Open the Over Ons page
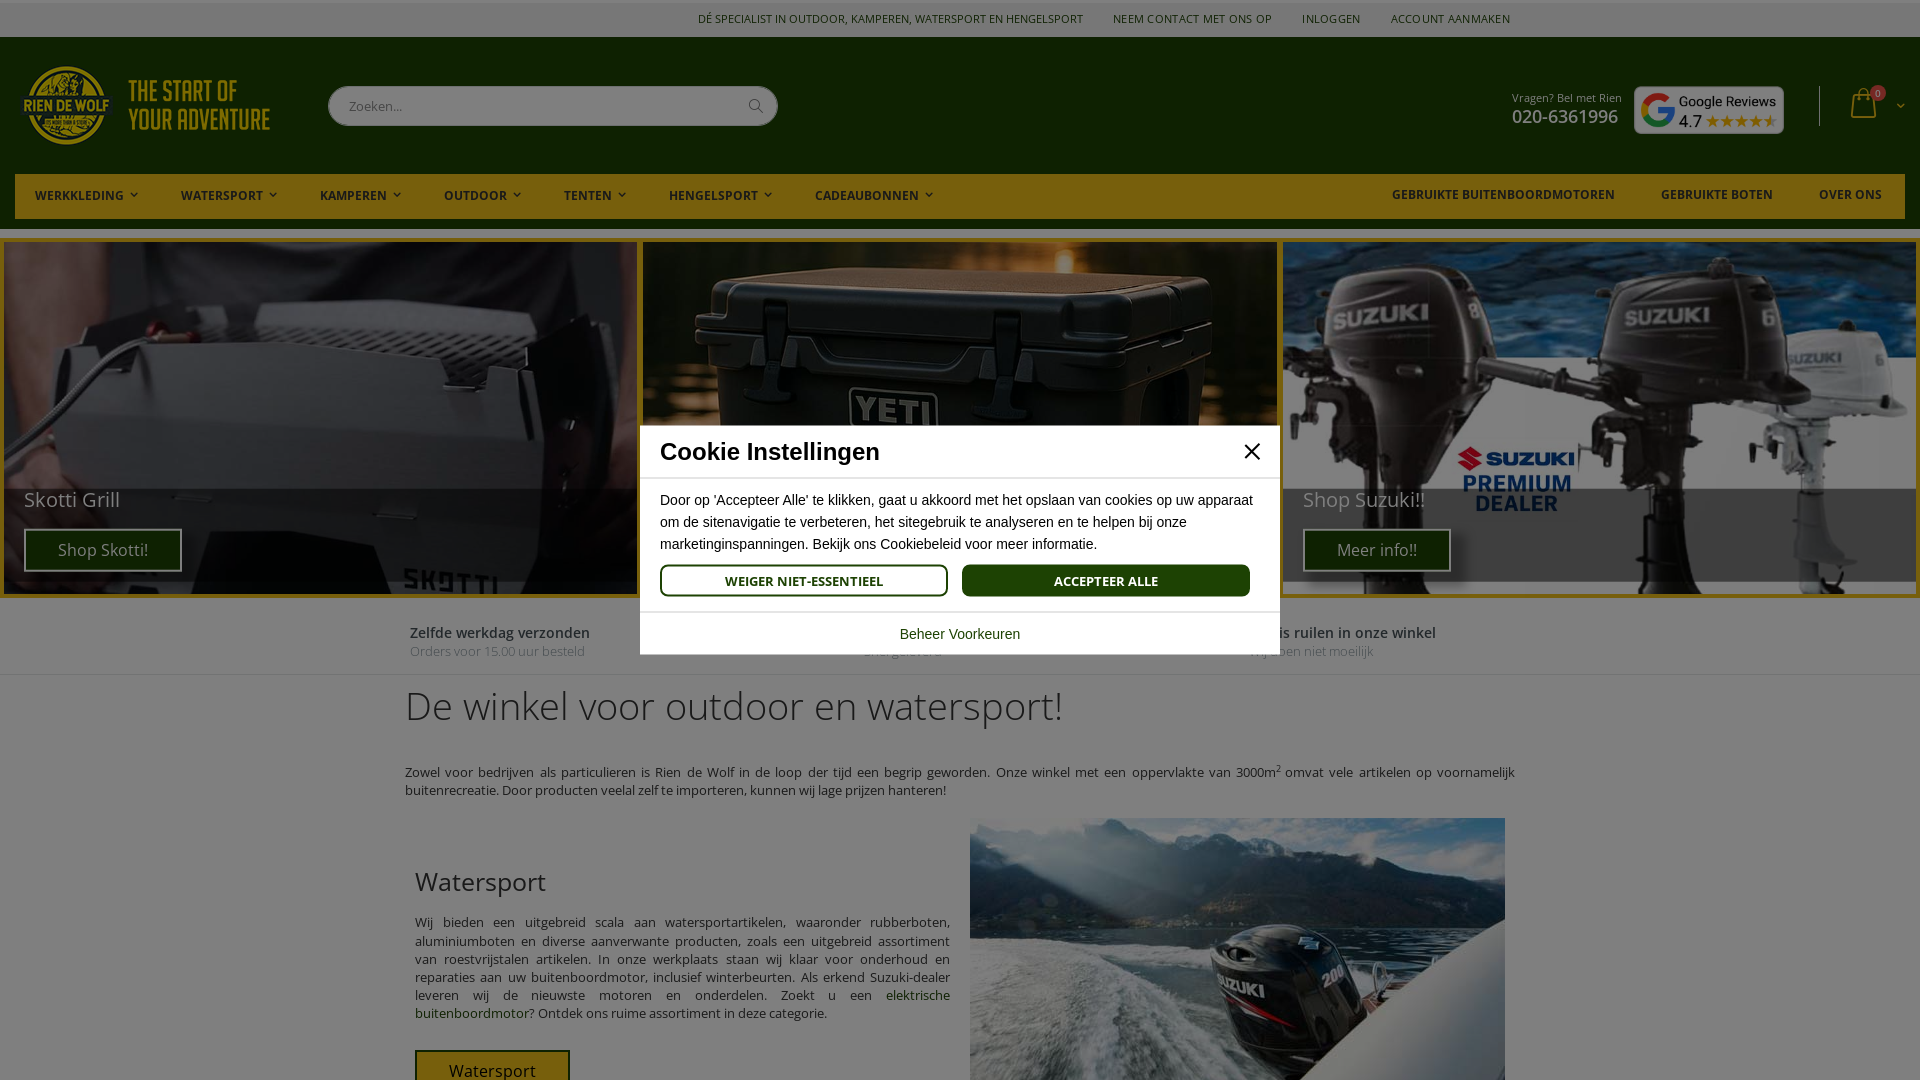This screenshot has height=1080, width=1920. tap(1850, 195)
